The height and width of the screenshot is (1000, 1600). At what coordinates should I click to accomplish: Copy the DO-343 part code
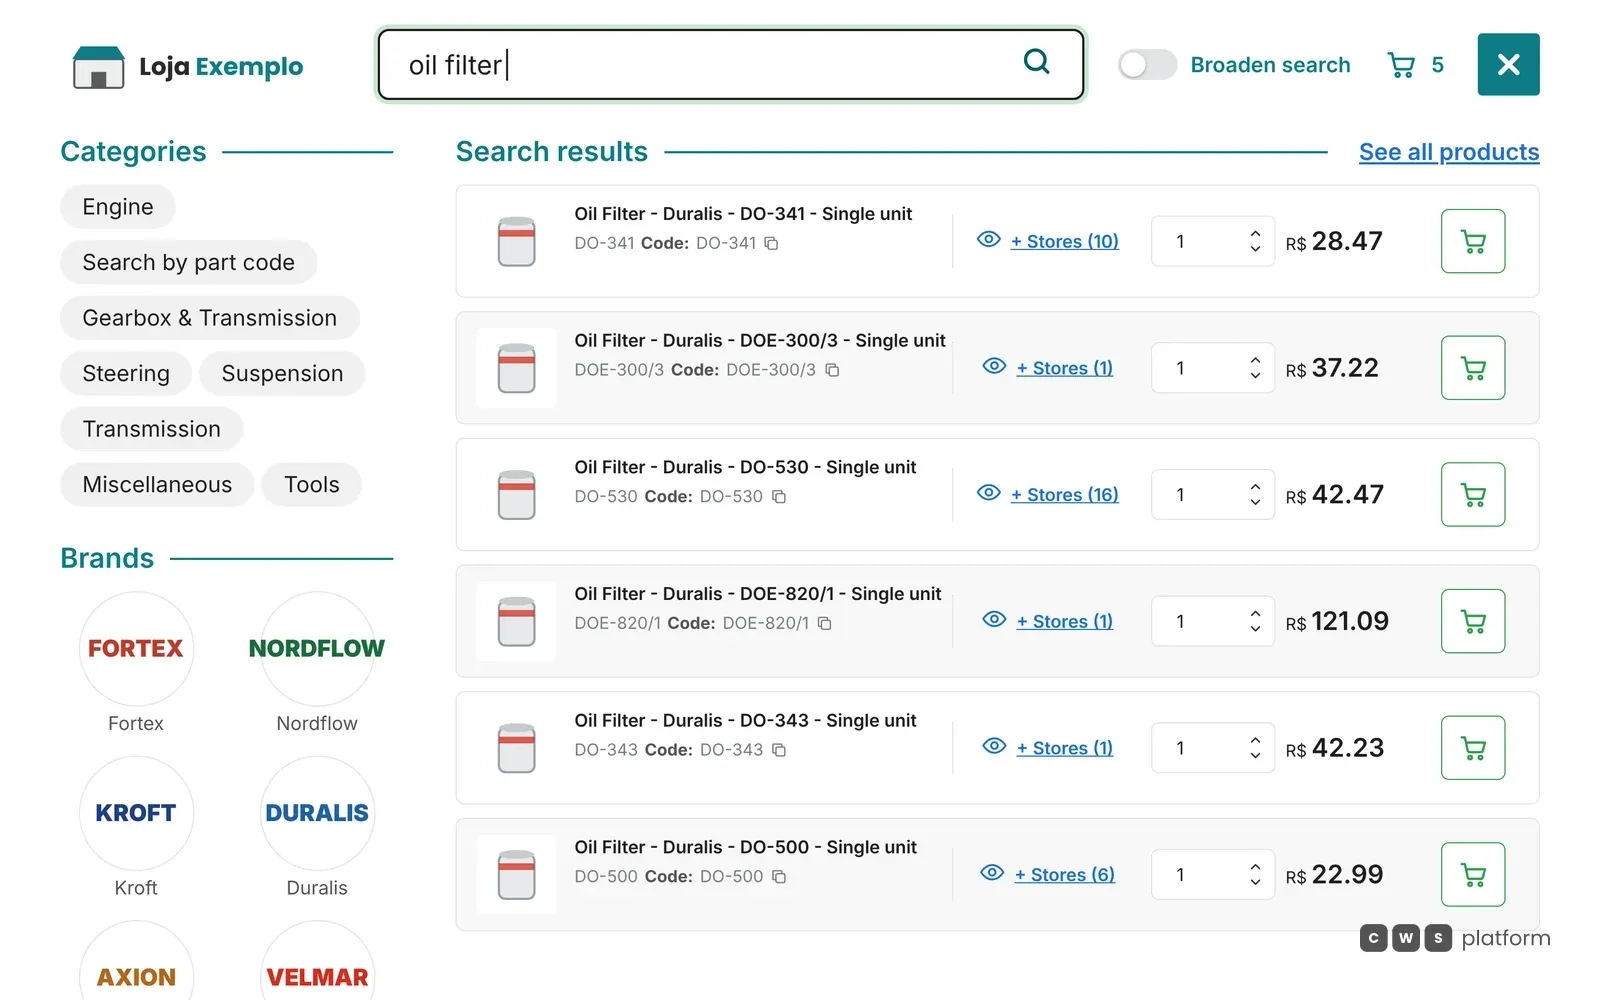coord(779,750)
